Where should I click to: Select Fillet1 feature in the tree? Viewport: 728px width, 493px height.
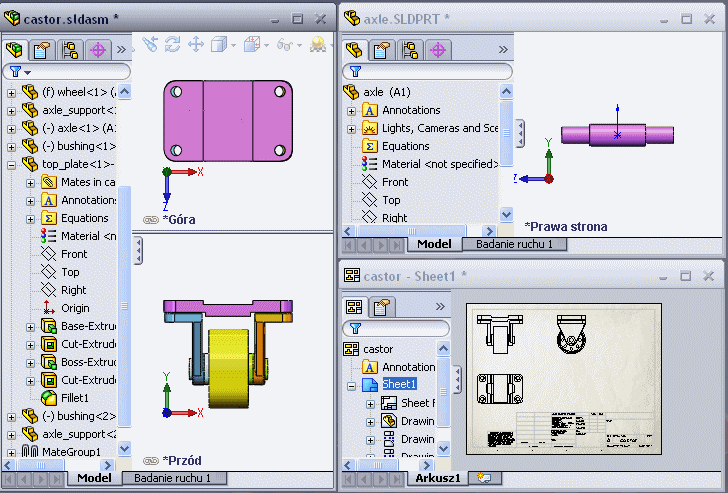pos(73,398)
